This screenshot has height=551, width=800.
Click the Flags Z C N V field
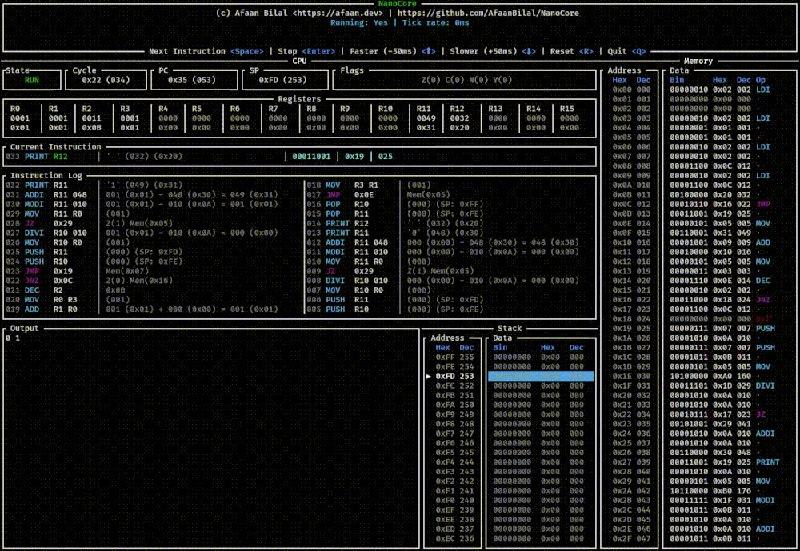tap(468, 80)
